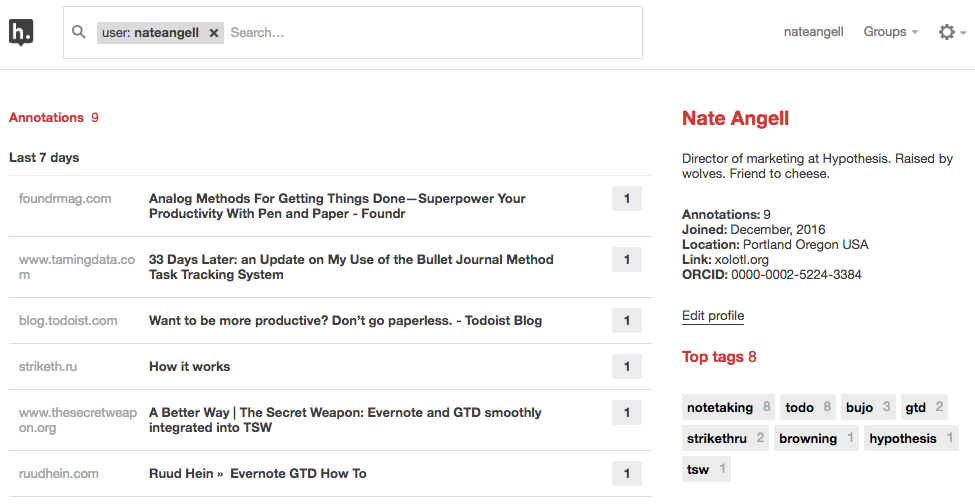The height and width of the screenshot is (504, 975).
Task: Click the Edit profile link
Action: point(713,316)
